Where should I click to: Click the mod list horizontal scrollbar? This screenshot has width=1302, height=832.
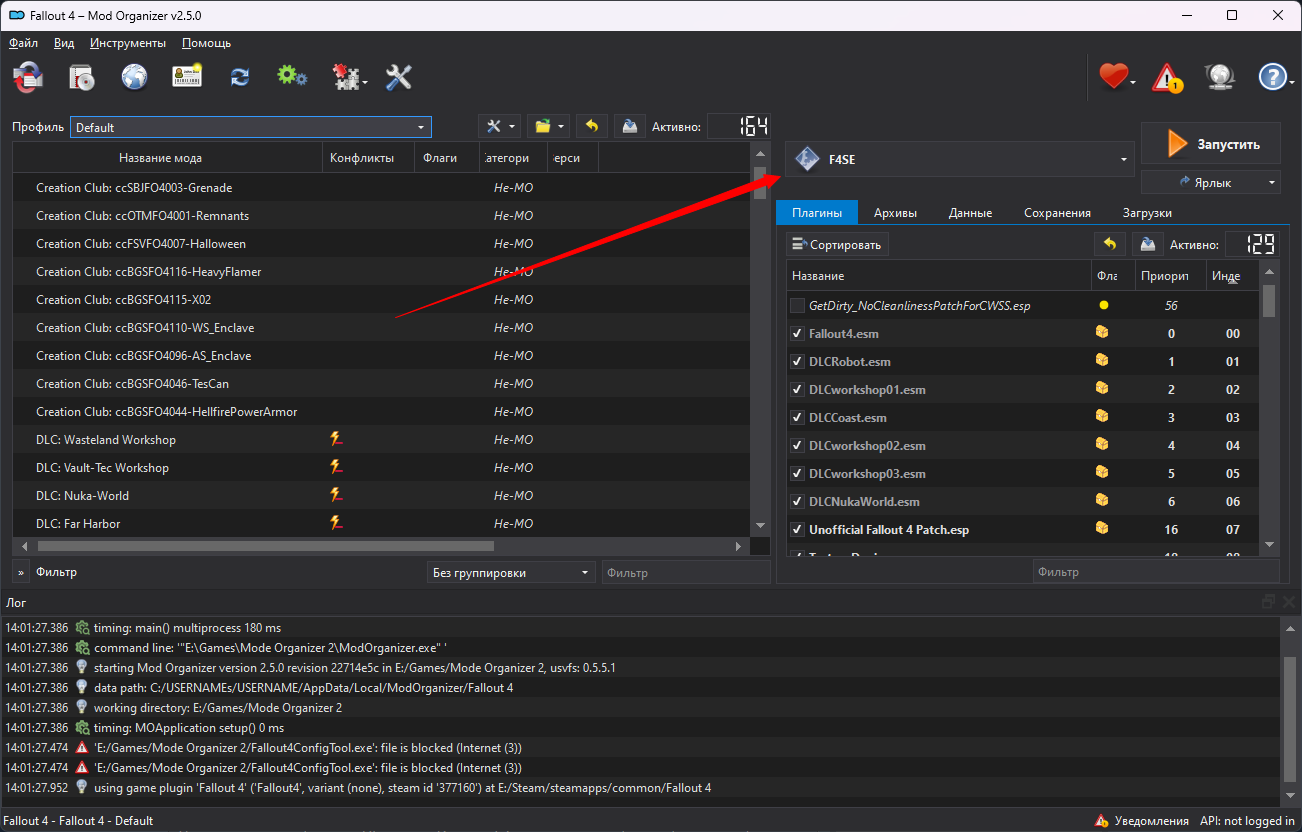point(265,546)
